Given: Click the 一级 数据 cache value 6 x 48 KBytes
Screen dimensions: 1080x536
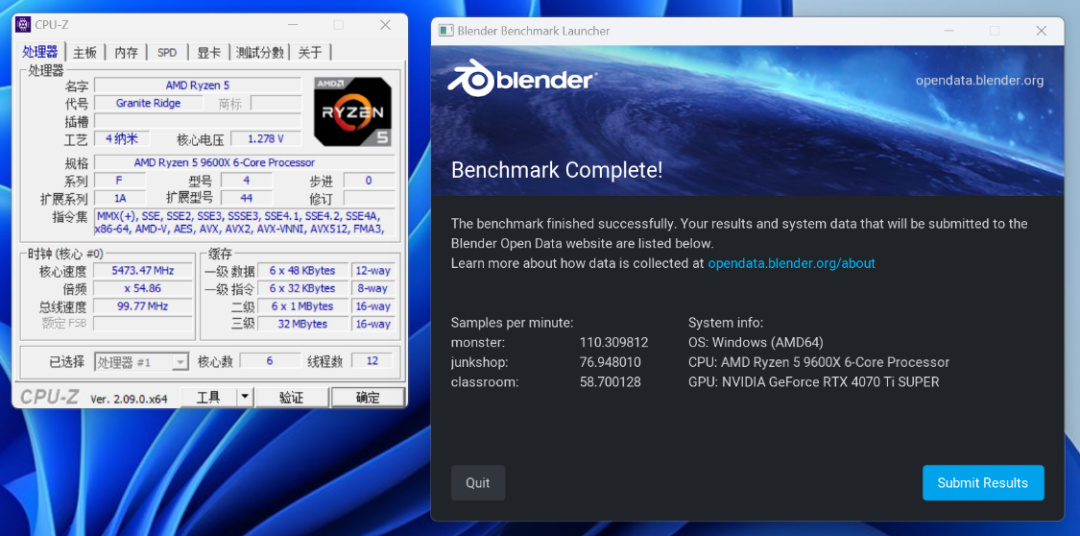Looking at the screenshot, I should tap(302, 270).
